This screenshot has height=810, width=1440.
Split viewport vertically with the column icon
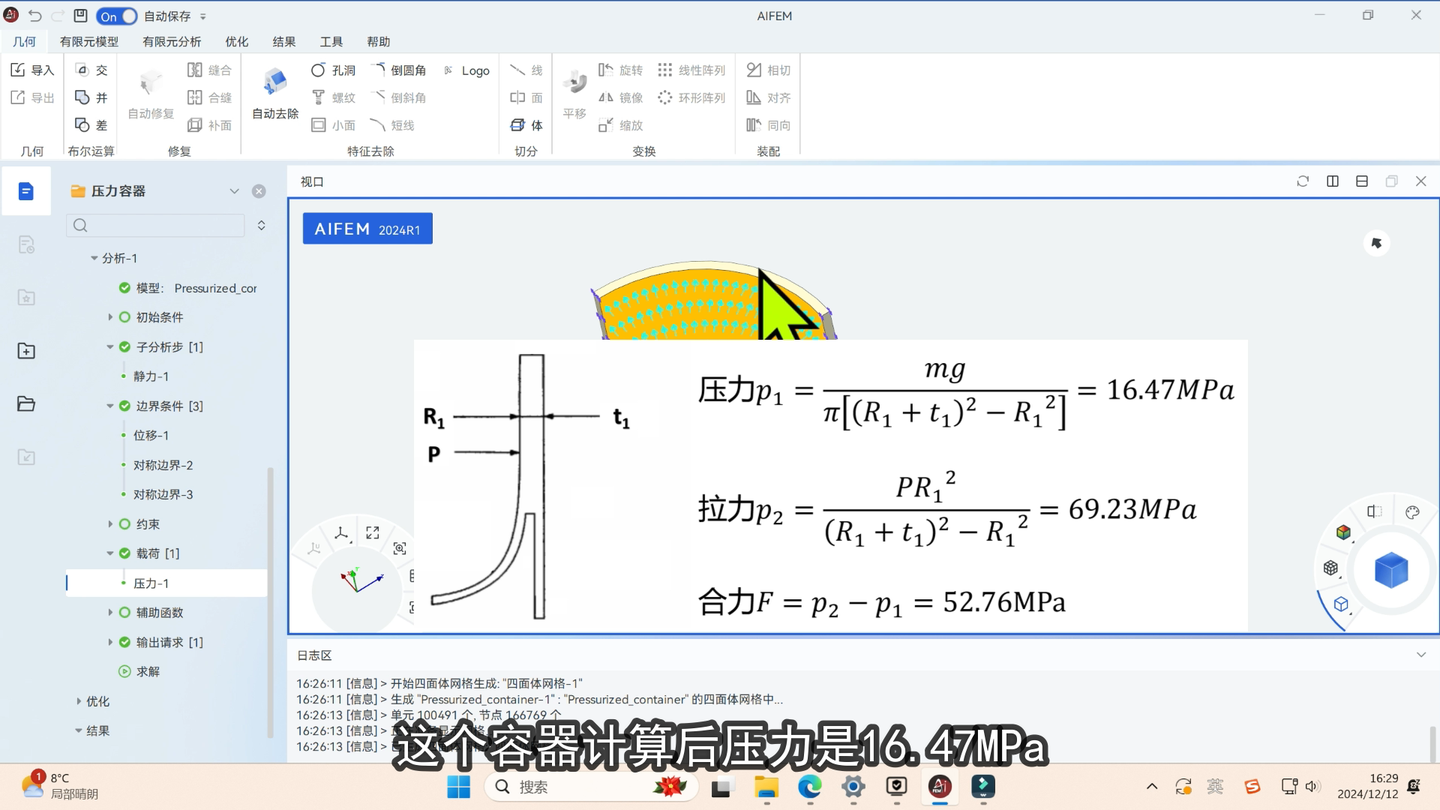coord(1333,181)
